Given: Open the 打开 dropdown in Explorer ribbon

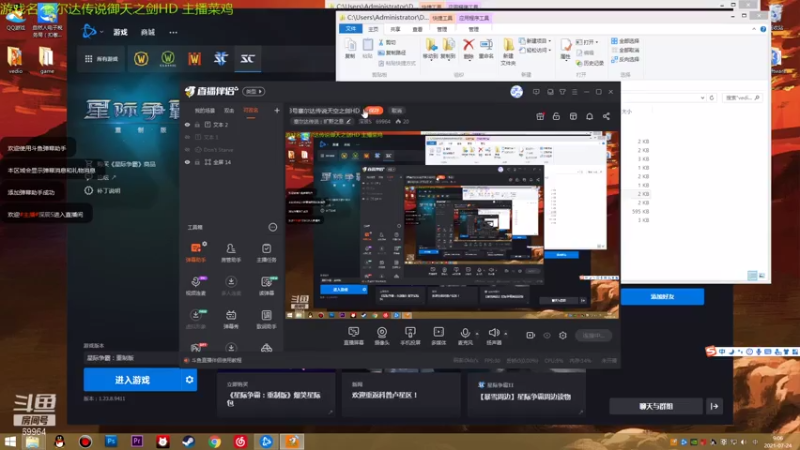Looking at the screenshot, I should click(x=587, y=42).
